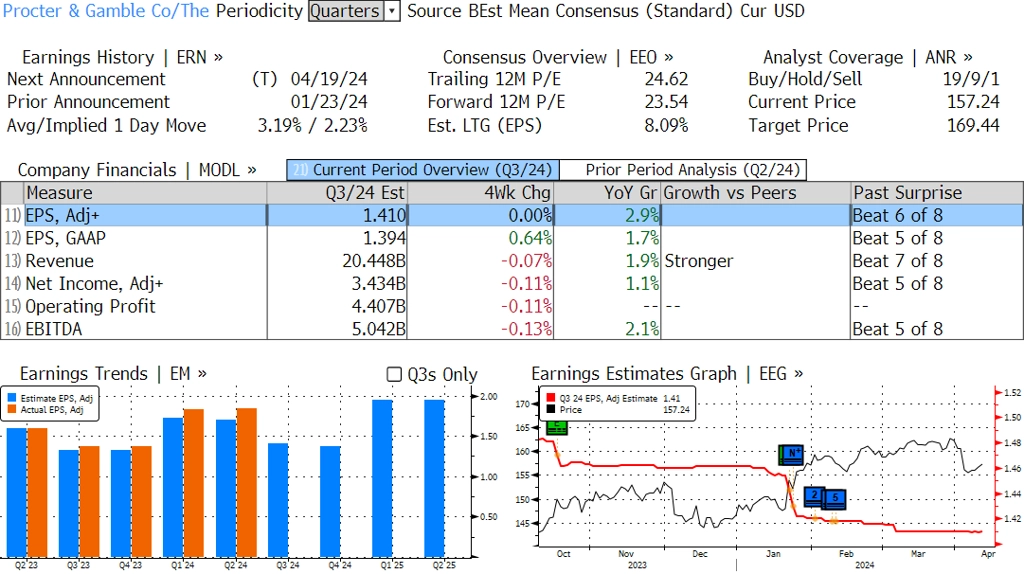The height and width of the screenshot is (574, 1024).
Task: Open Analyst Coverage ANR link
Action: (x=868, y=57)
